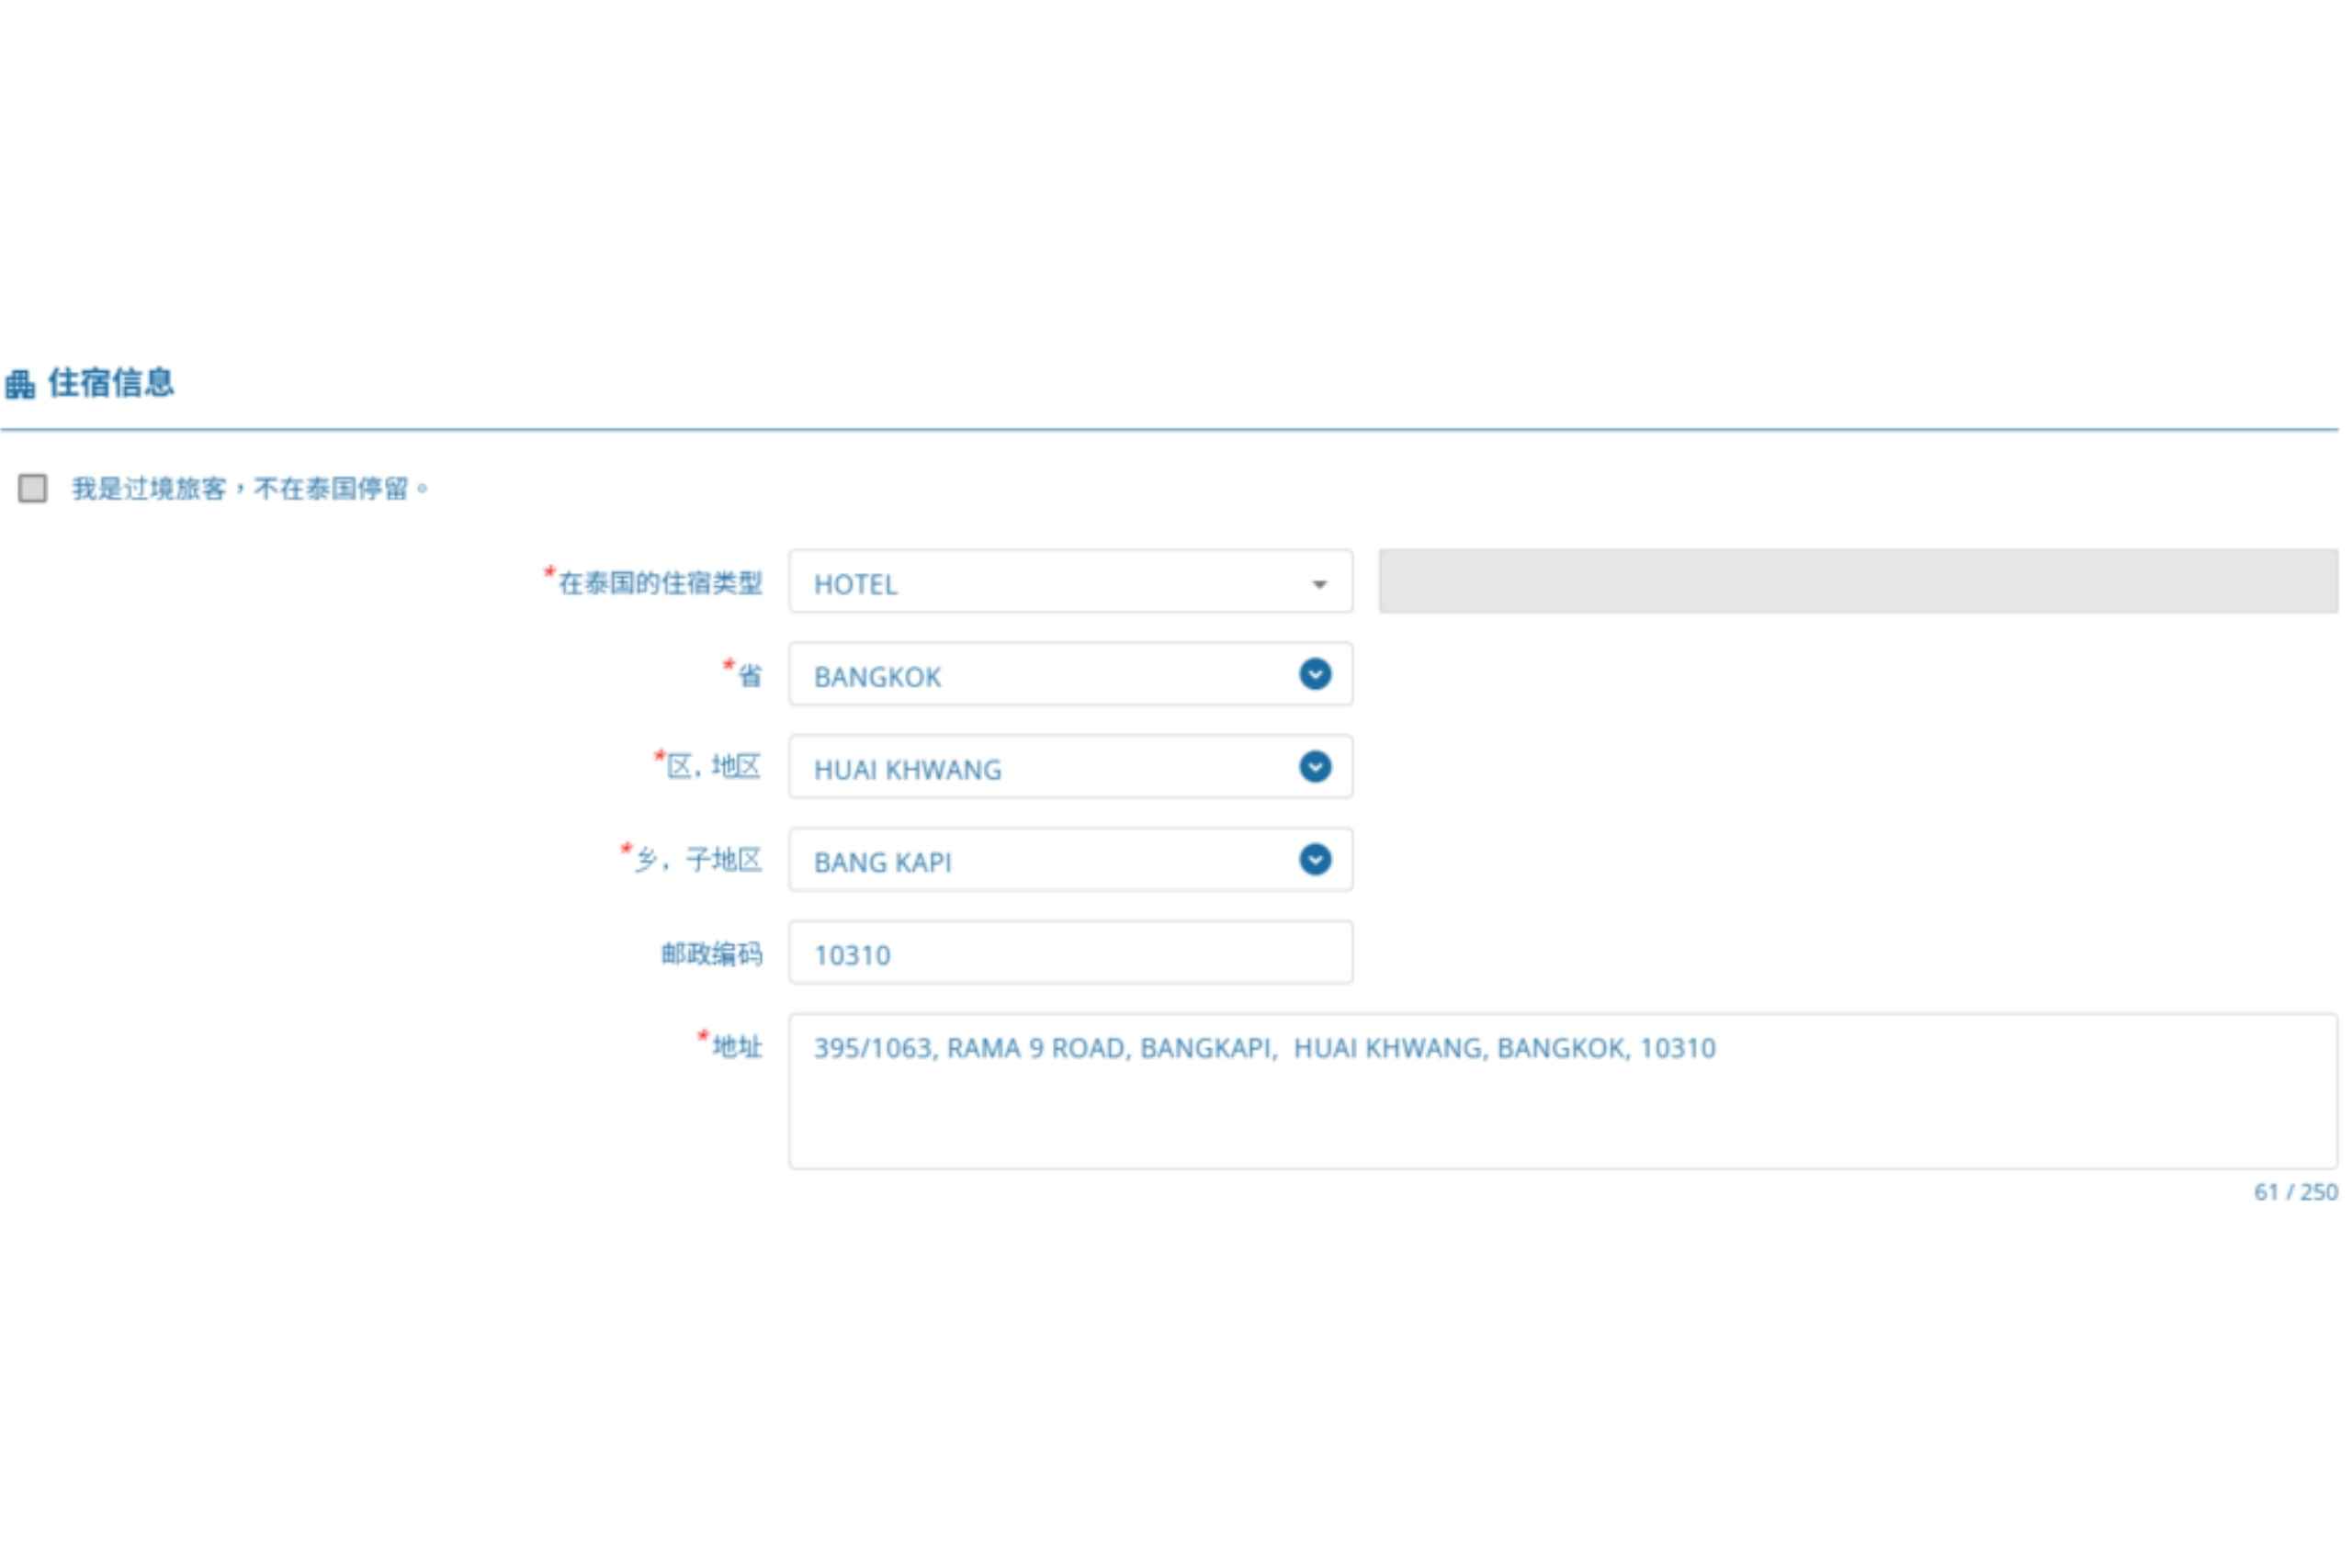2352x1568 pixels.
Task: Click the 61 / 250 character counter
Action: [x=2295, y=1192]
